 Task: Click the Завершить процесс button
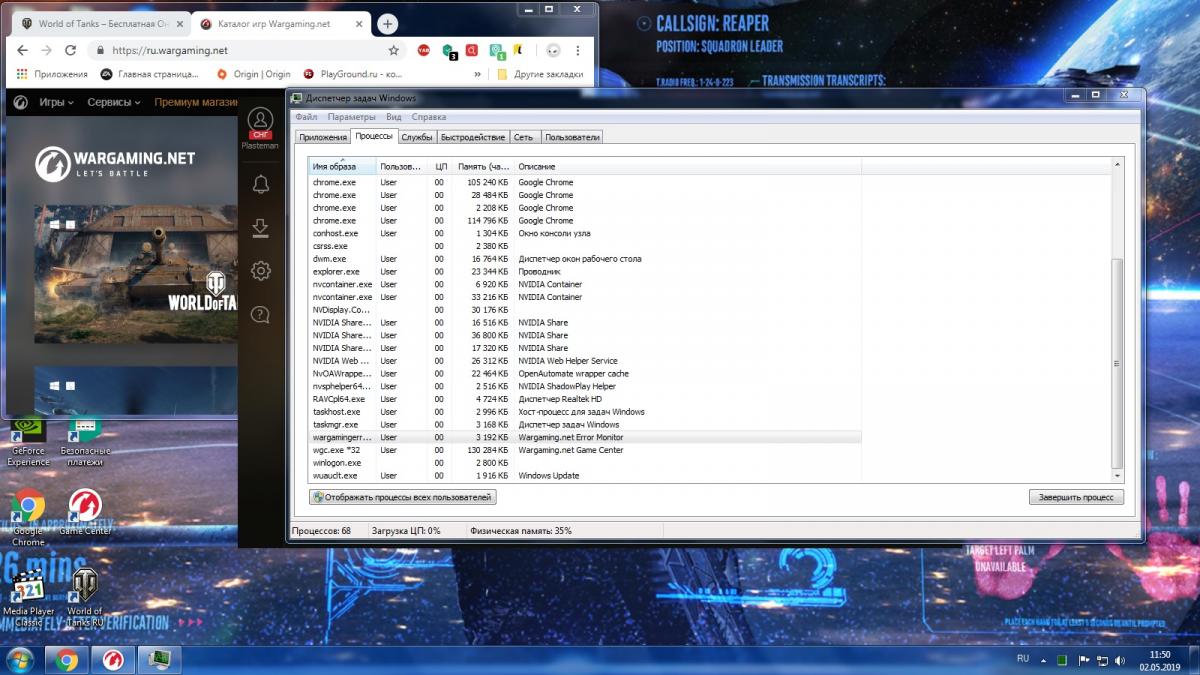click(x=1076, y=497)
